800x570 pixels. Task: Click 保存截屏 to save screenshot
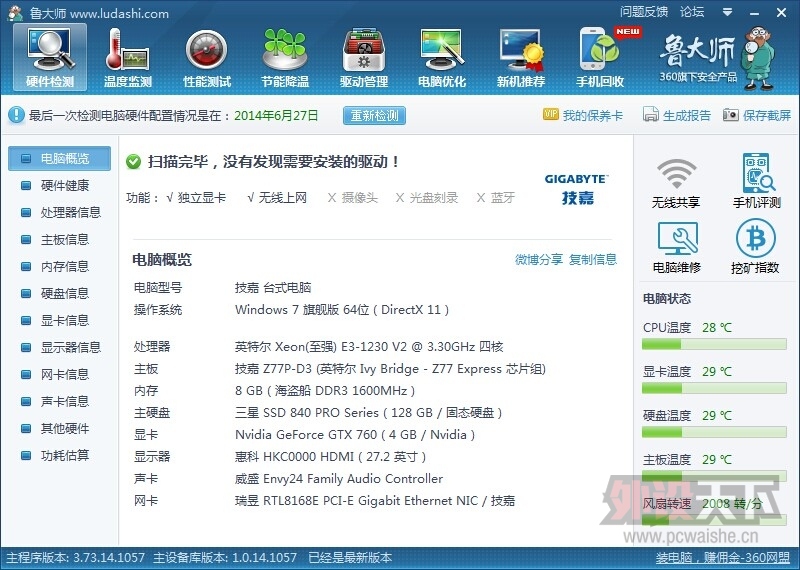[757, 115]
